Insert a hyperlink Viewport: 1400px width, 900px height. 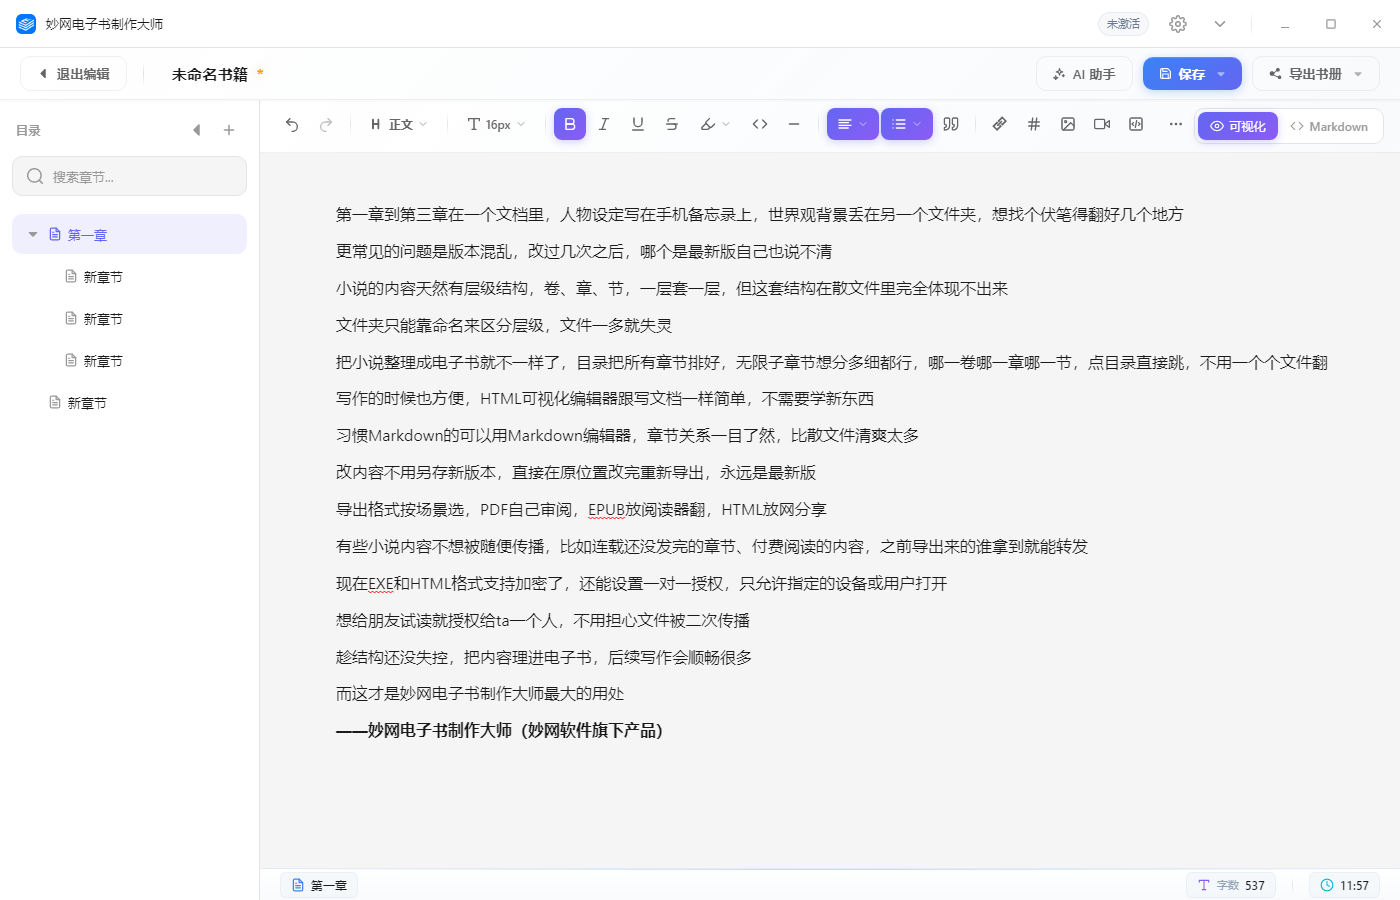[x=1000, y=124]
